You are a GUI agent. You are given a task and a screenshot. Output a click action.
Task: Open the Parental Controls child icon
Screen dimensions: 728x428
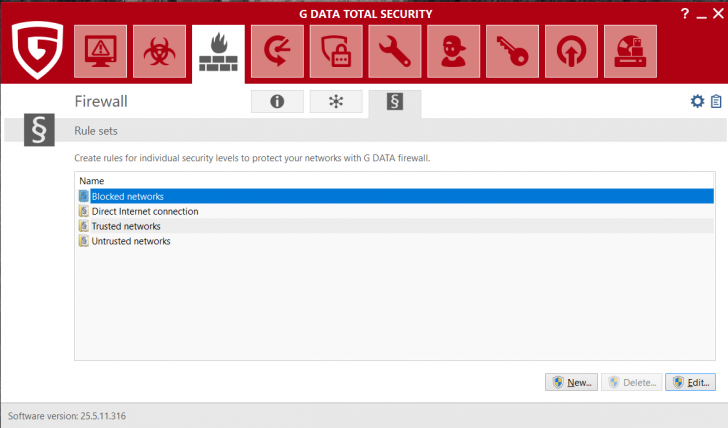(x=454, y=52)
